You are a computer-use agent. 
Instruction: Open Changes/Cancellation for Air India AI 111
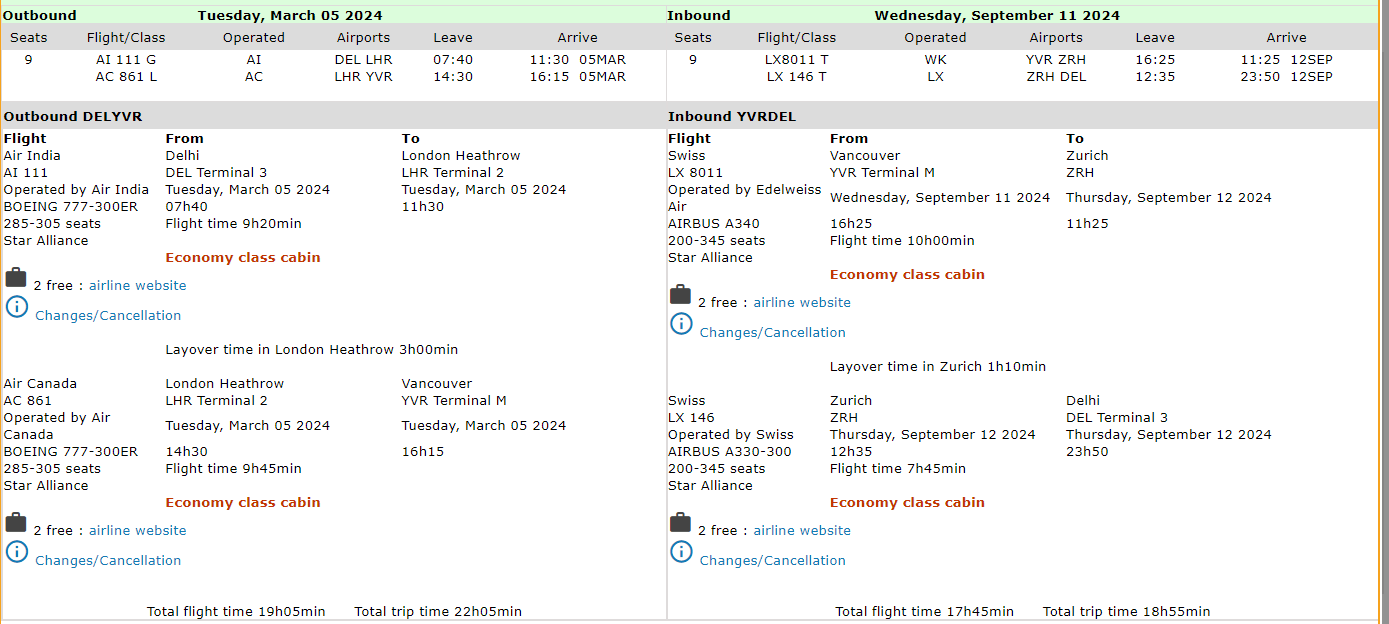tap(108, 316)
